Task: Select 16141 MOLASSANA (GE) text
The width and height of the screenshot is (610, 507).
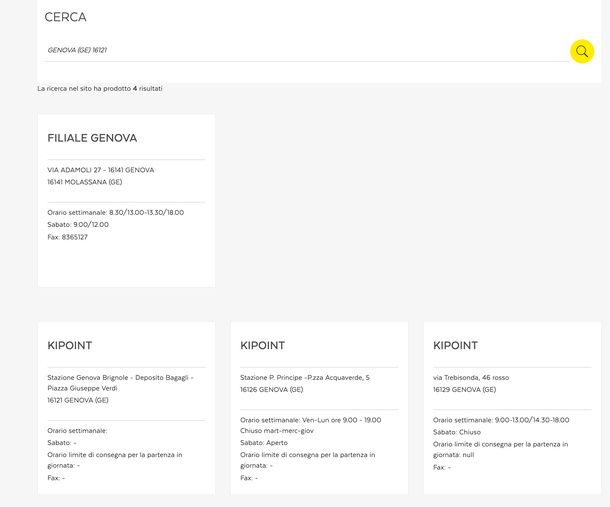Action: pyautogui.click(x=85, y=182)
